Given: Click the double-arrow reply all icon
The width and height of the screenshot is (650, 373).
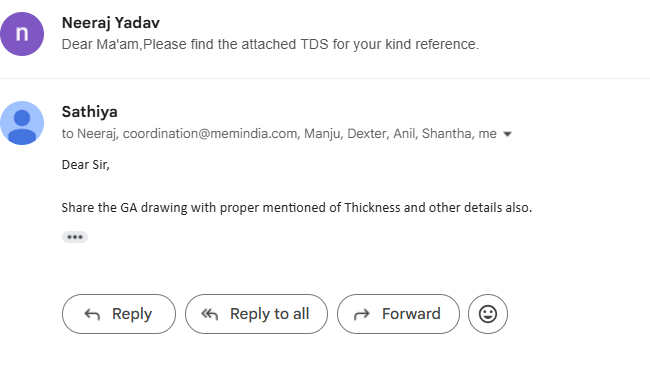Looking at the screenshot, I should (210, 315).
